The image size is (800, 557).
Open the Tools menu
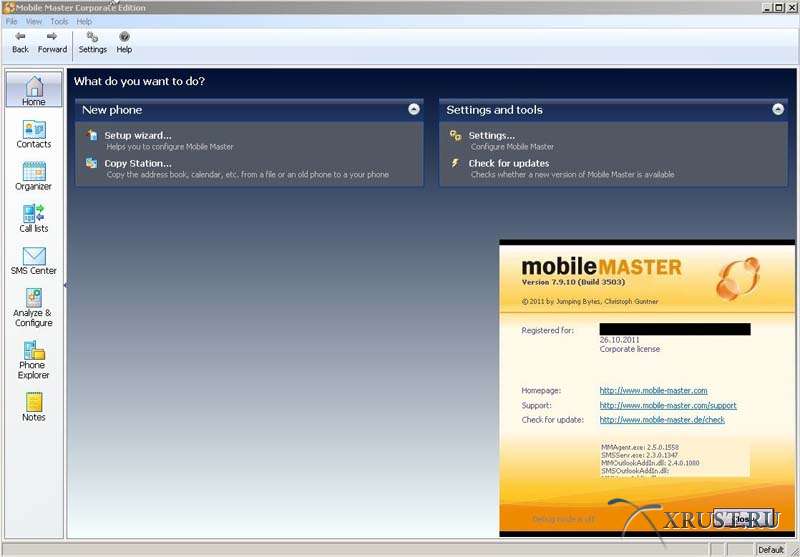pyautogui.click(x=59, y=21)
